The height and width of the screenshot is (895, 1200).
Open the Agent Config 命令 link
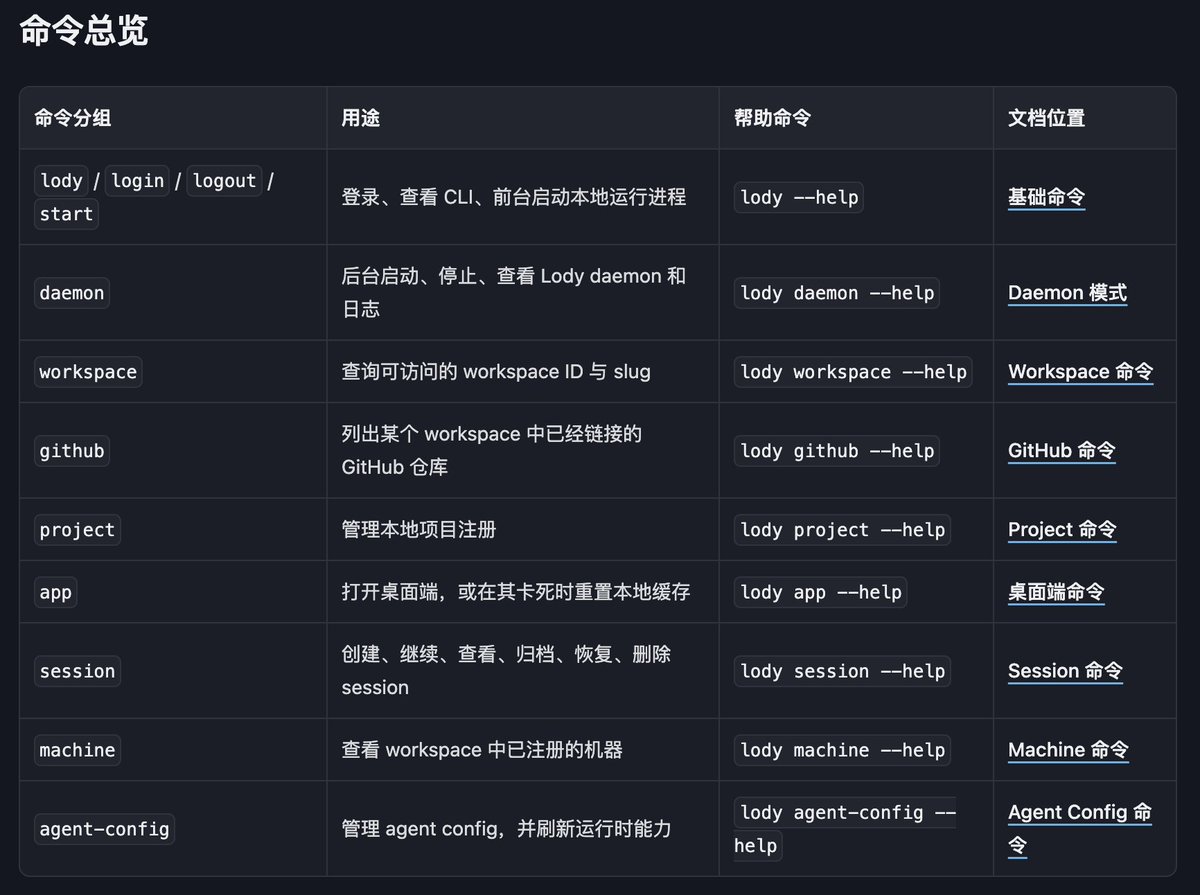click(x=1080, y=829)
